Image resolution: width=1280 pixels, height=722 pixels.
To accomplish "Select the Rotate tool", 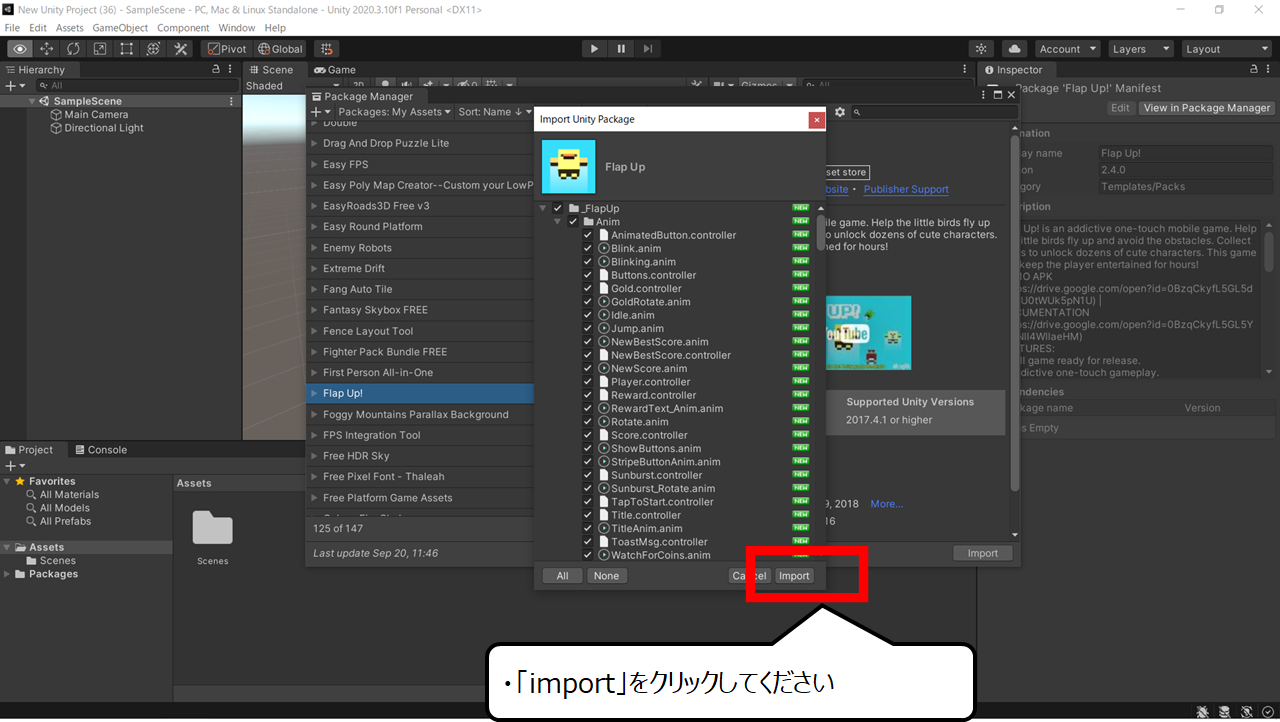I will (x=74, y=49).
